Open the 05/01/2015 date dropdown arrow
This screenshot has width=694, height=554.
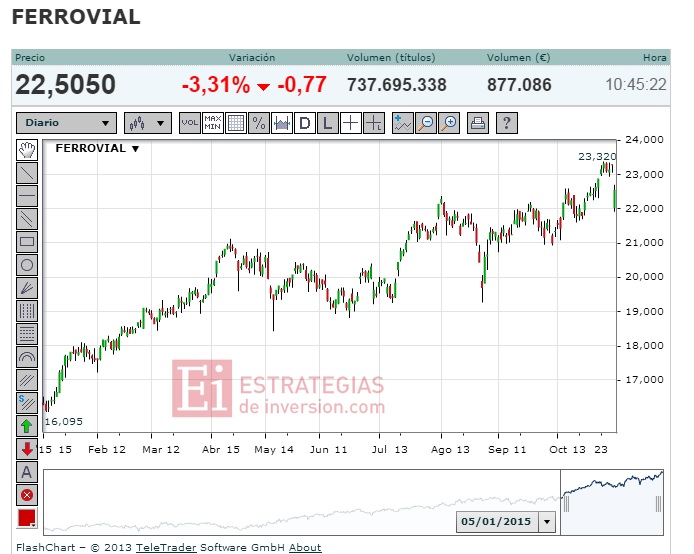tap(547, 522)
